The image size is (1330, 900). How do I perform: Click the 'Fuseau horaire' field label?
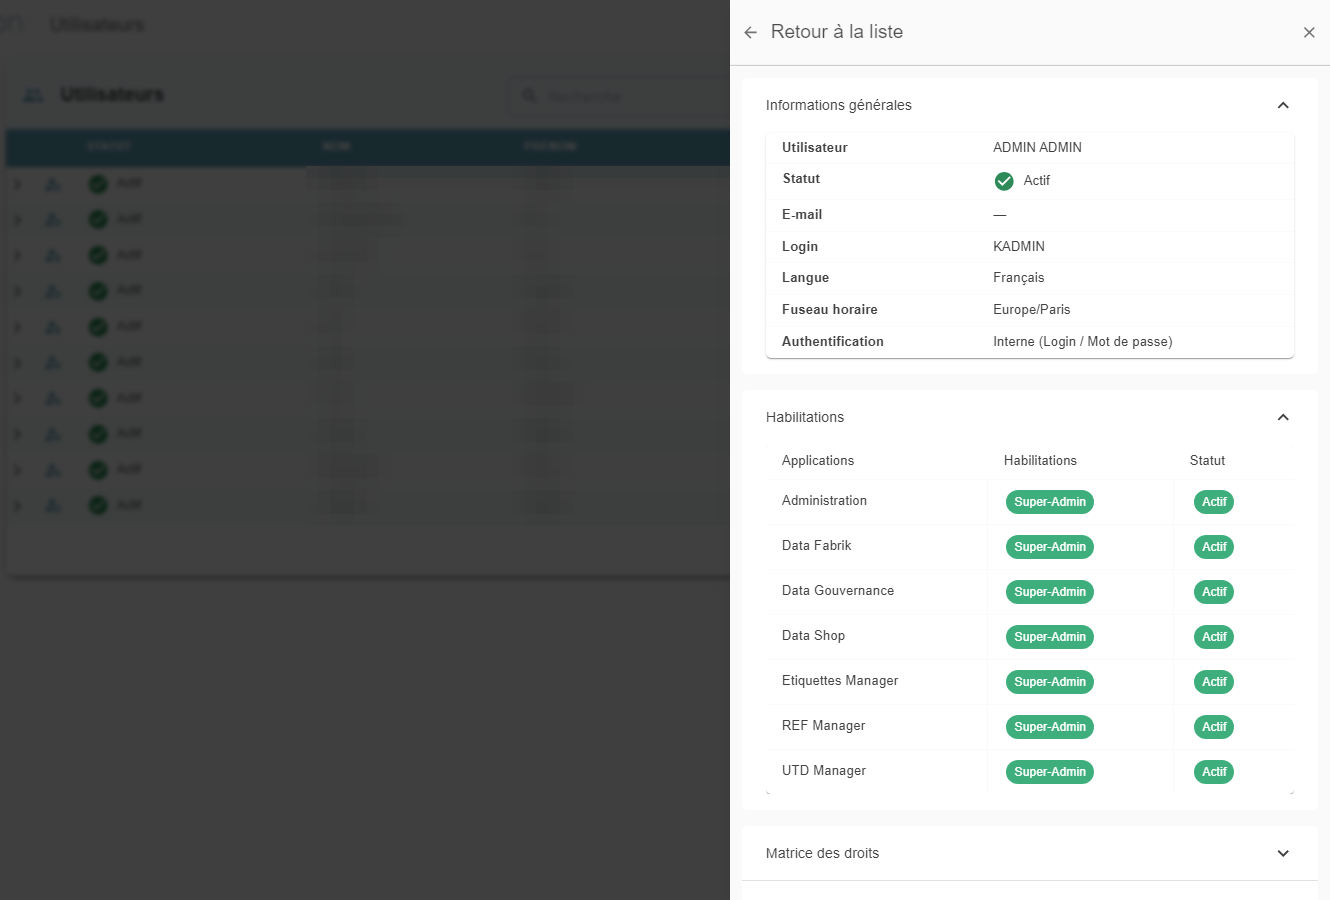[x=830, y=310]
